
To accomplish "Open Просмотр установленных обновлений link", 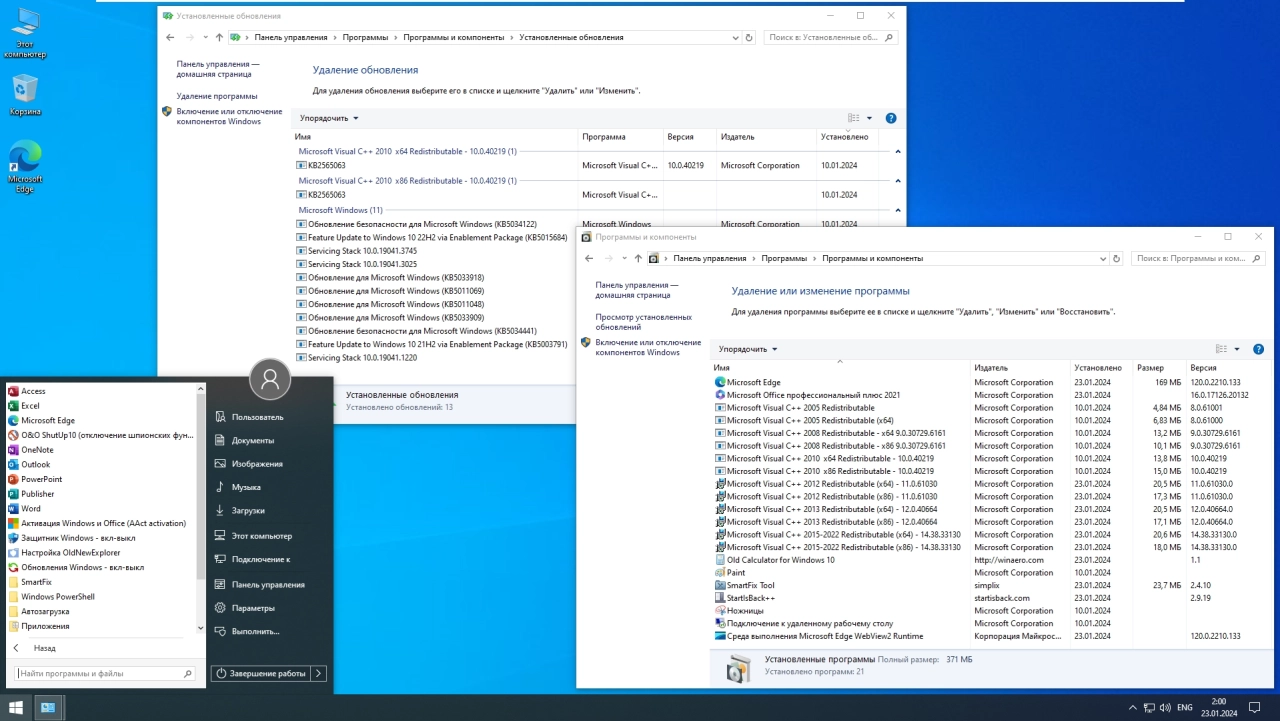I will click(643, 322).
